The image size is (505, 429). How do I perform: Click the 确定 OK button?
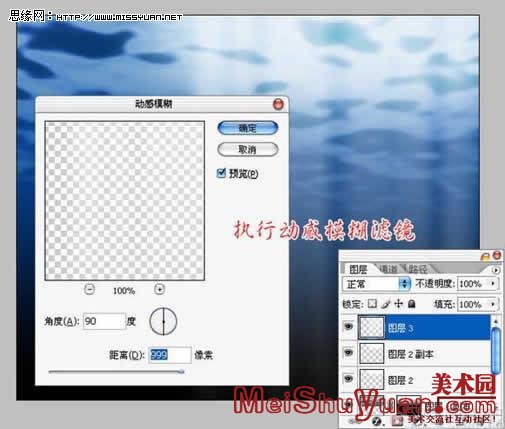pos(248,128)
